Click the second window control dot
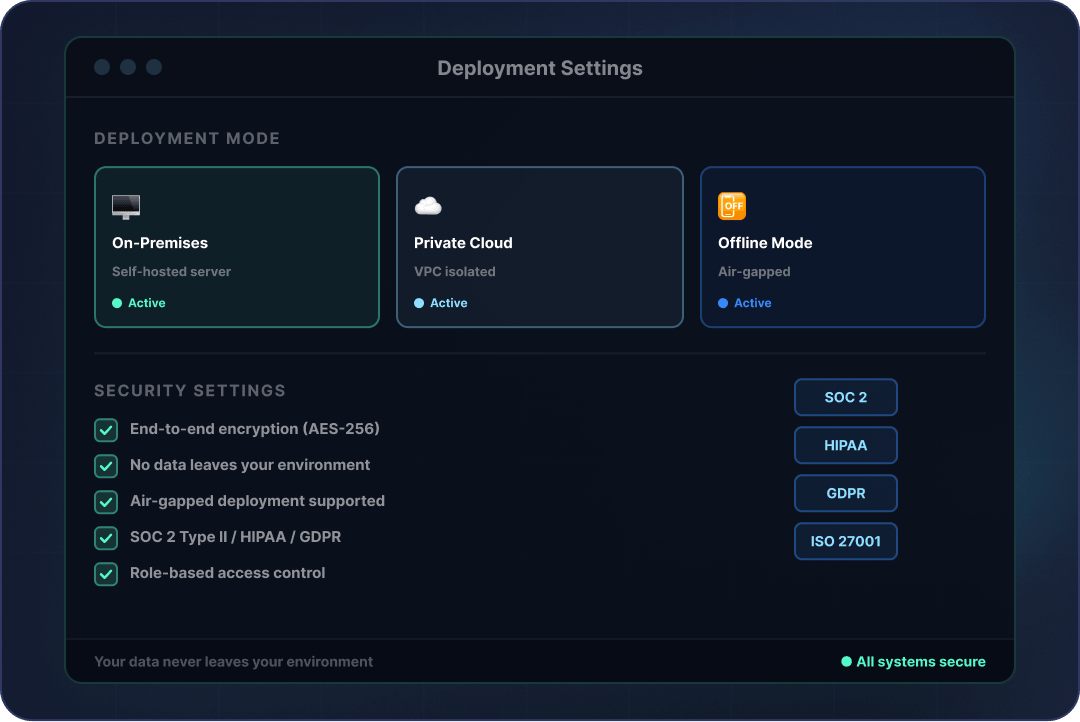 coord(128,67)
